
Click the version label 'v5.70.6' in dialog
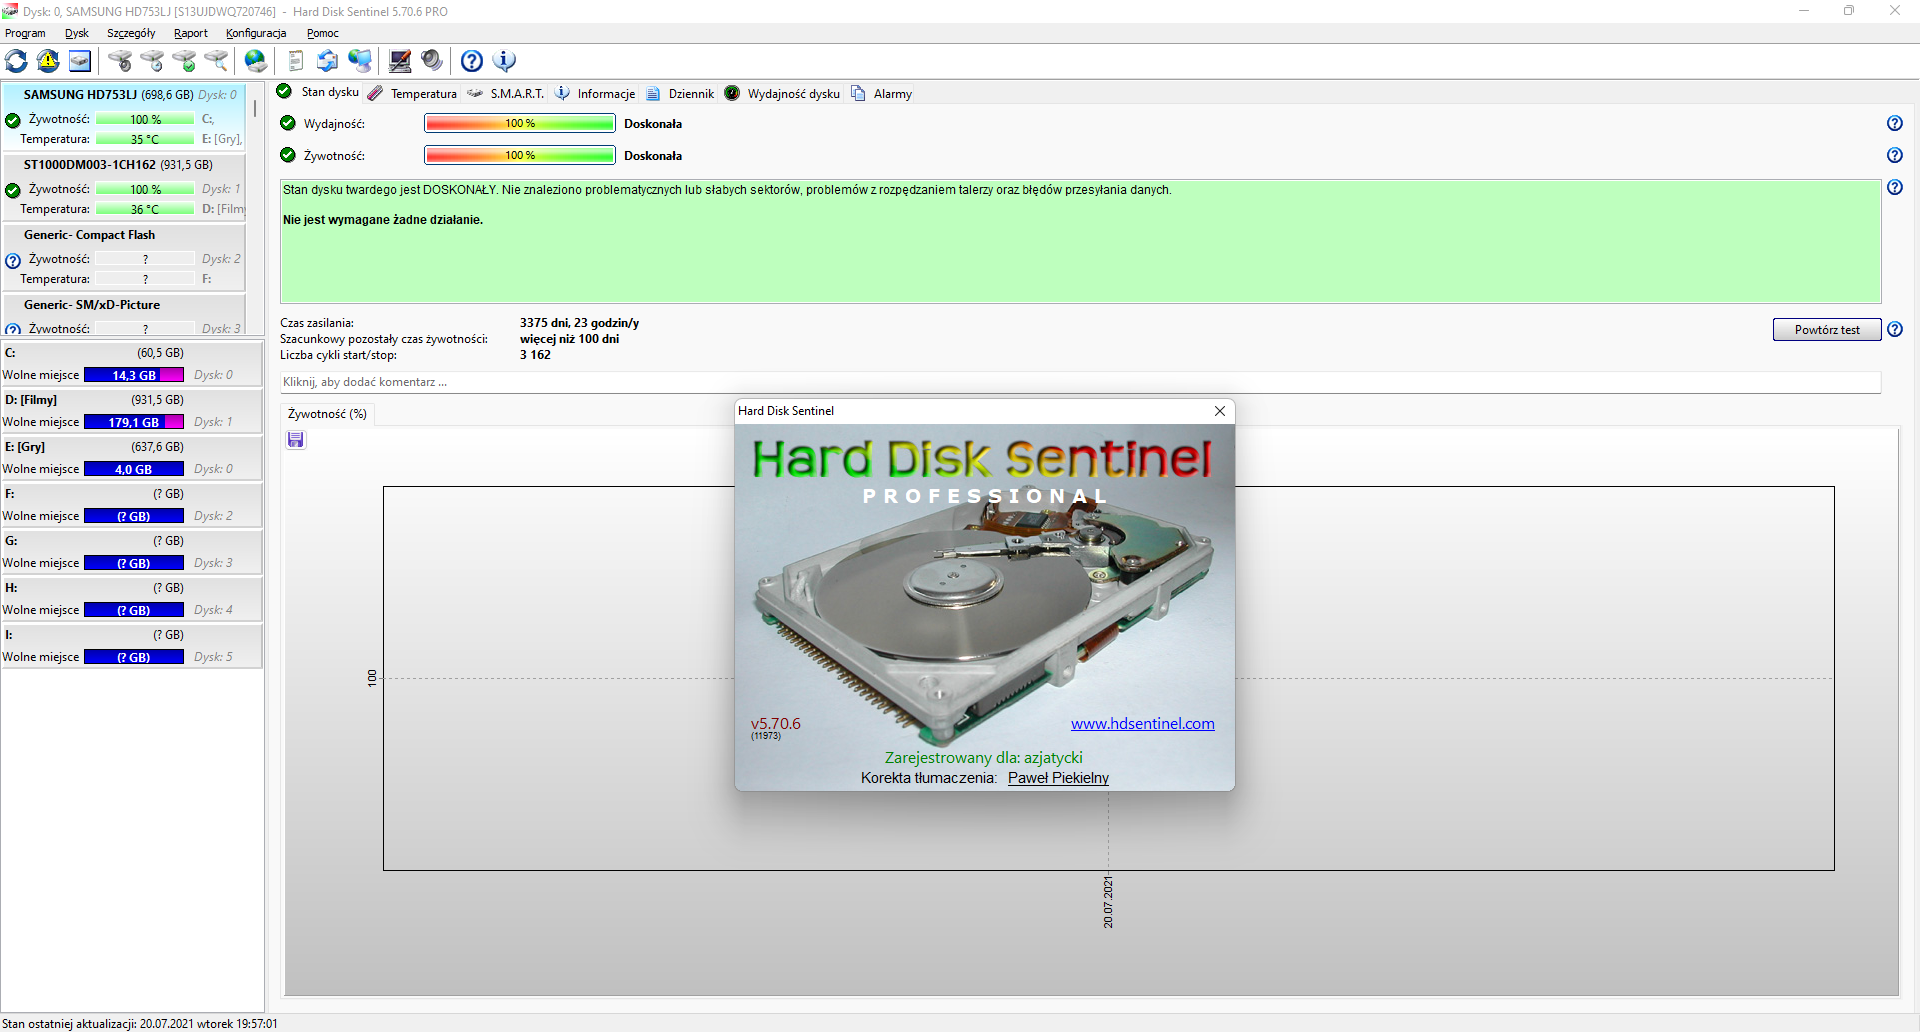pos(776,724)
